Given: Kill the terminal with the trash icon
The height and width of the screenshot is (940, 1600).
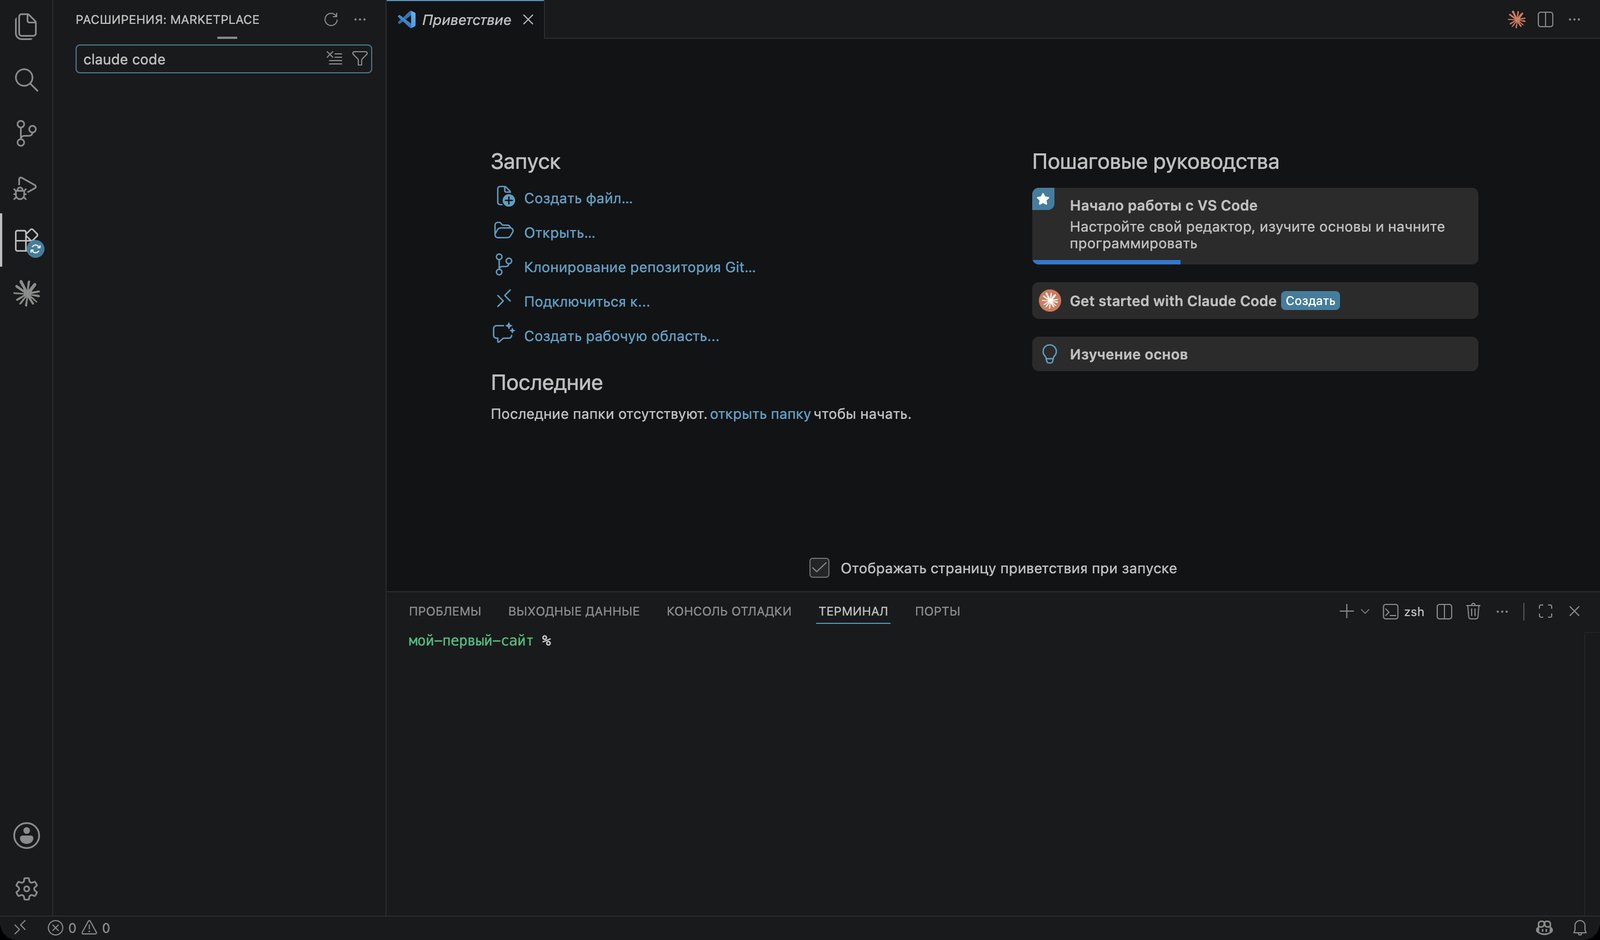Looking at the screenshot, I should (1473, 611).
